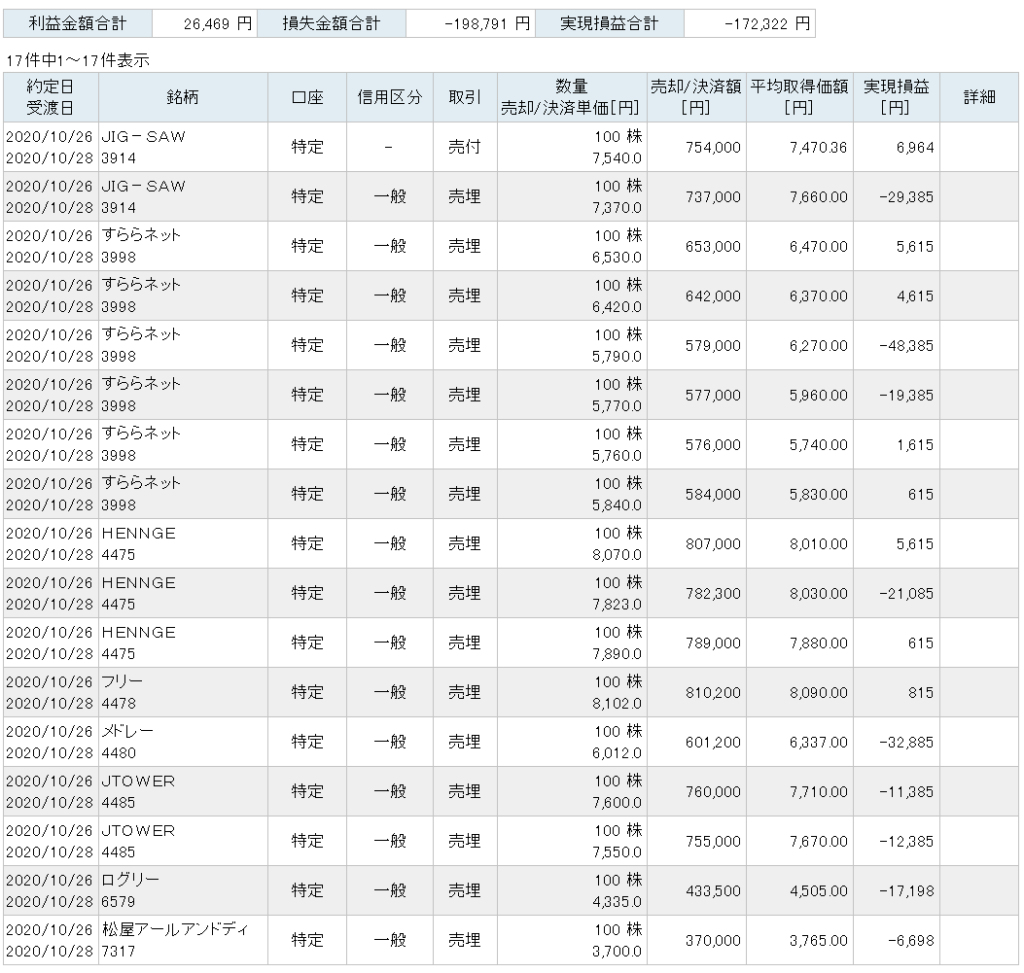Click the 653,000 settlement amount cell
1024x973 pixels.
[x=696, y=246]
